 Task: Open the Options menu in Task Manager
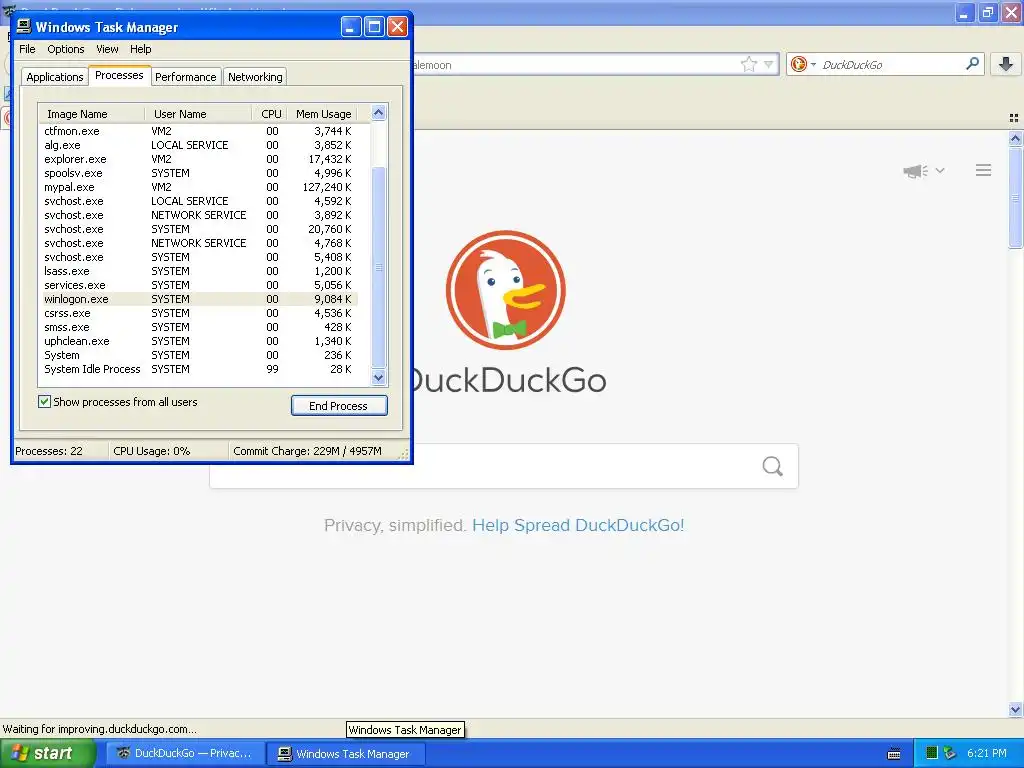[x=65, y=49]
